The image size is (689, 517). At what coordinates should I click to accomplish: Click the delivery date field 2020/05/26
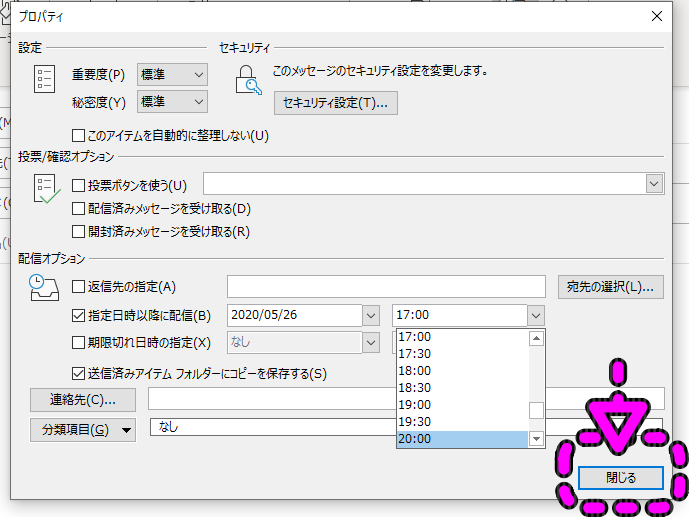[295, 315]
